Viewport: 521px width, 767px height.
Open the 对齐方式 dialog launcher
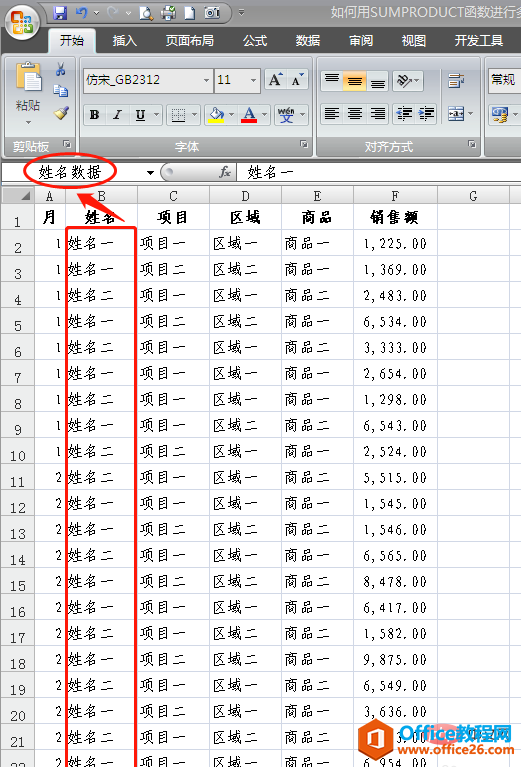(x=472, y=144)
